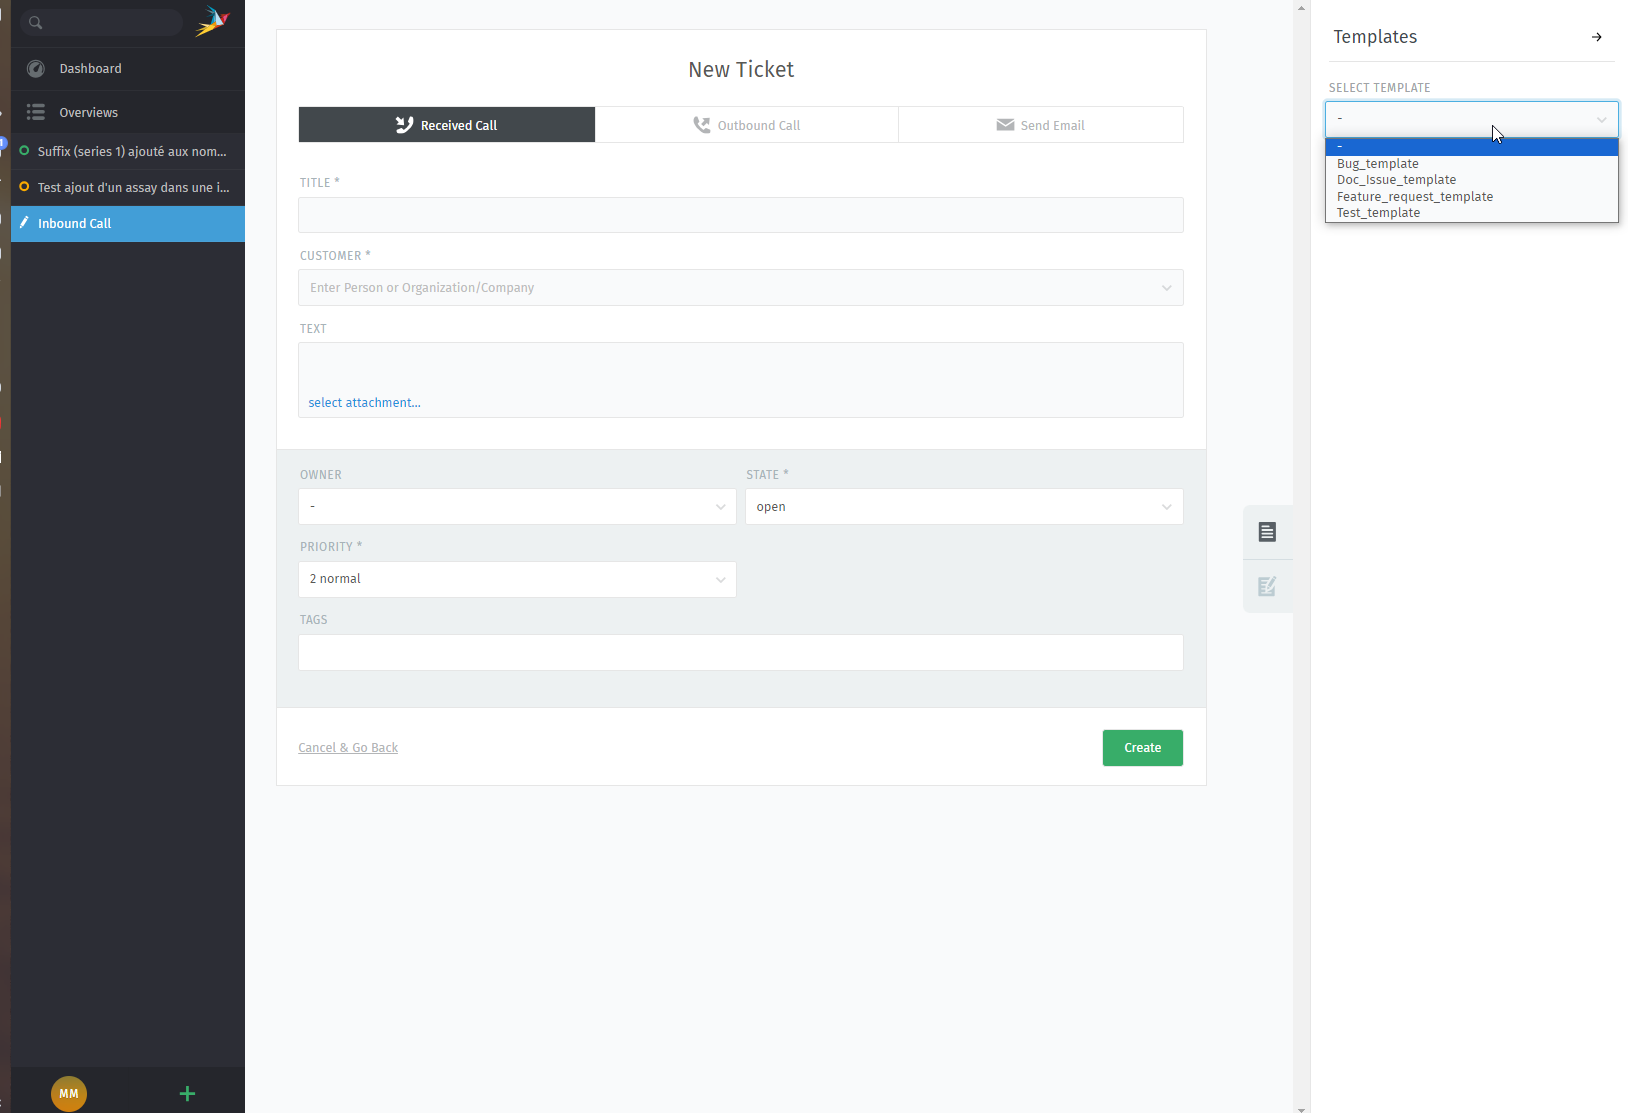Click the green plus new-item icon
The height and width of the screenshot is (1113, 1628).
pyautogui.click(x=187, y=1093)
